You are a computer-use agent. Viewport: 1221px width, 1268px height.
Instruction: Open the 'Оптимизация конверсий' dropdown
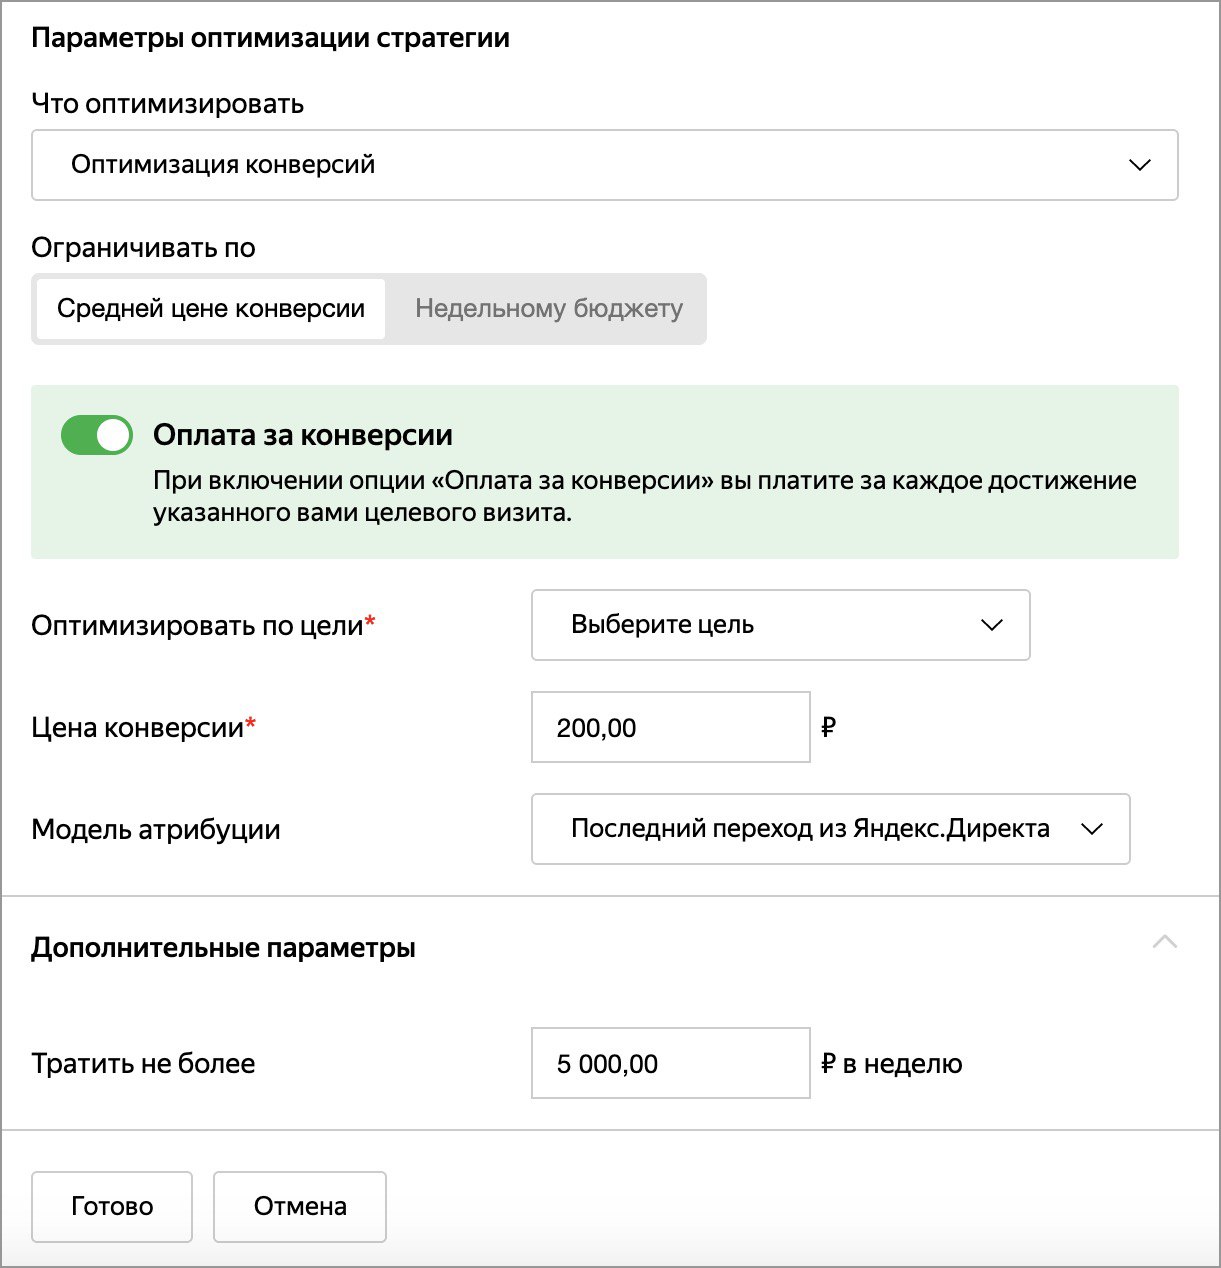click(604, 165)
